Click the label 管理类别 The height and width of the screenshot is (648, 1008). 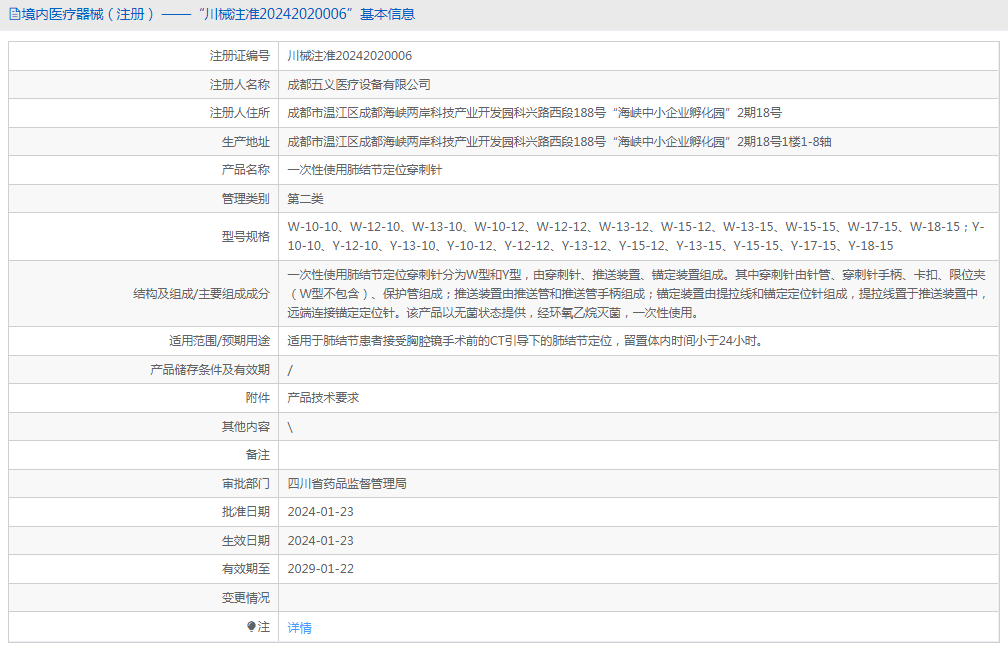click(x=246, y=199)
